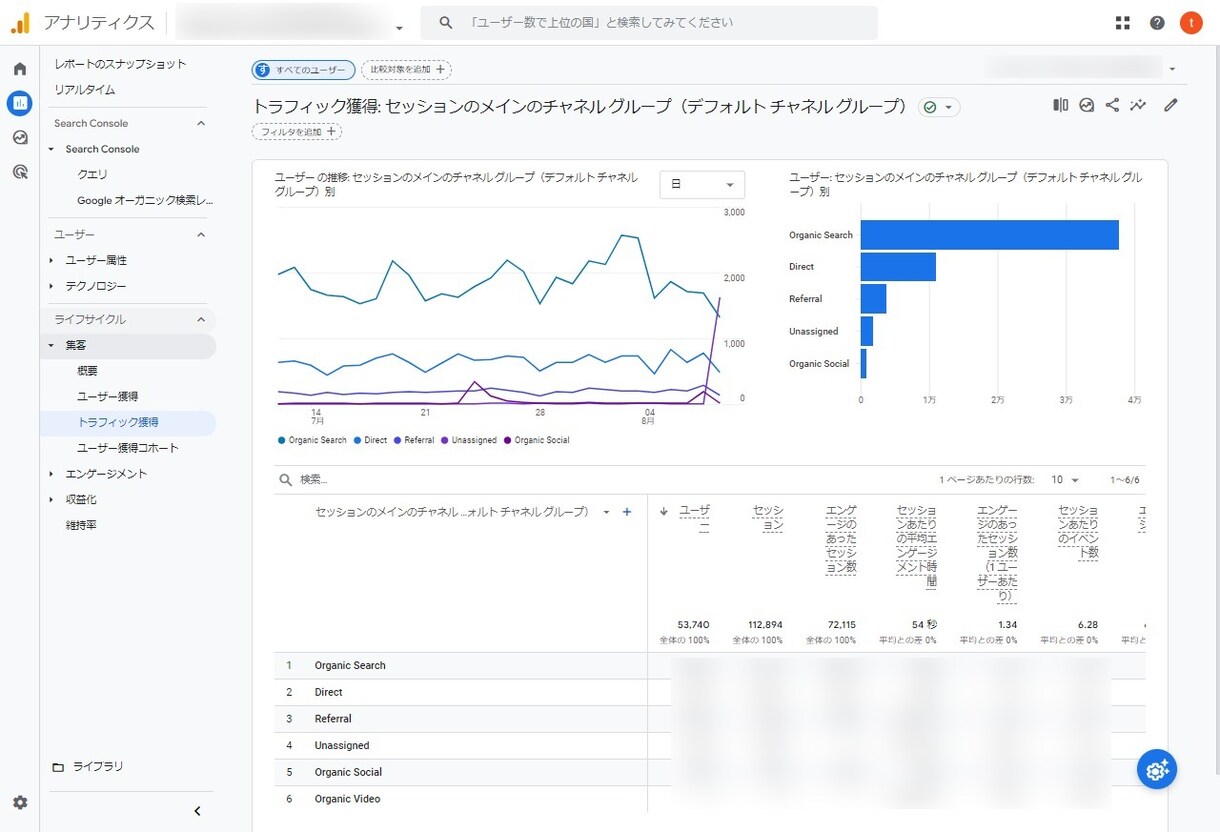Open the floating insights gear button

[x=1157, y=769]
